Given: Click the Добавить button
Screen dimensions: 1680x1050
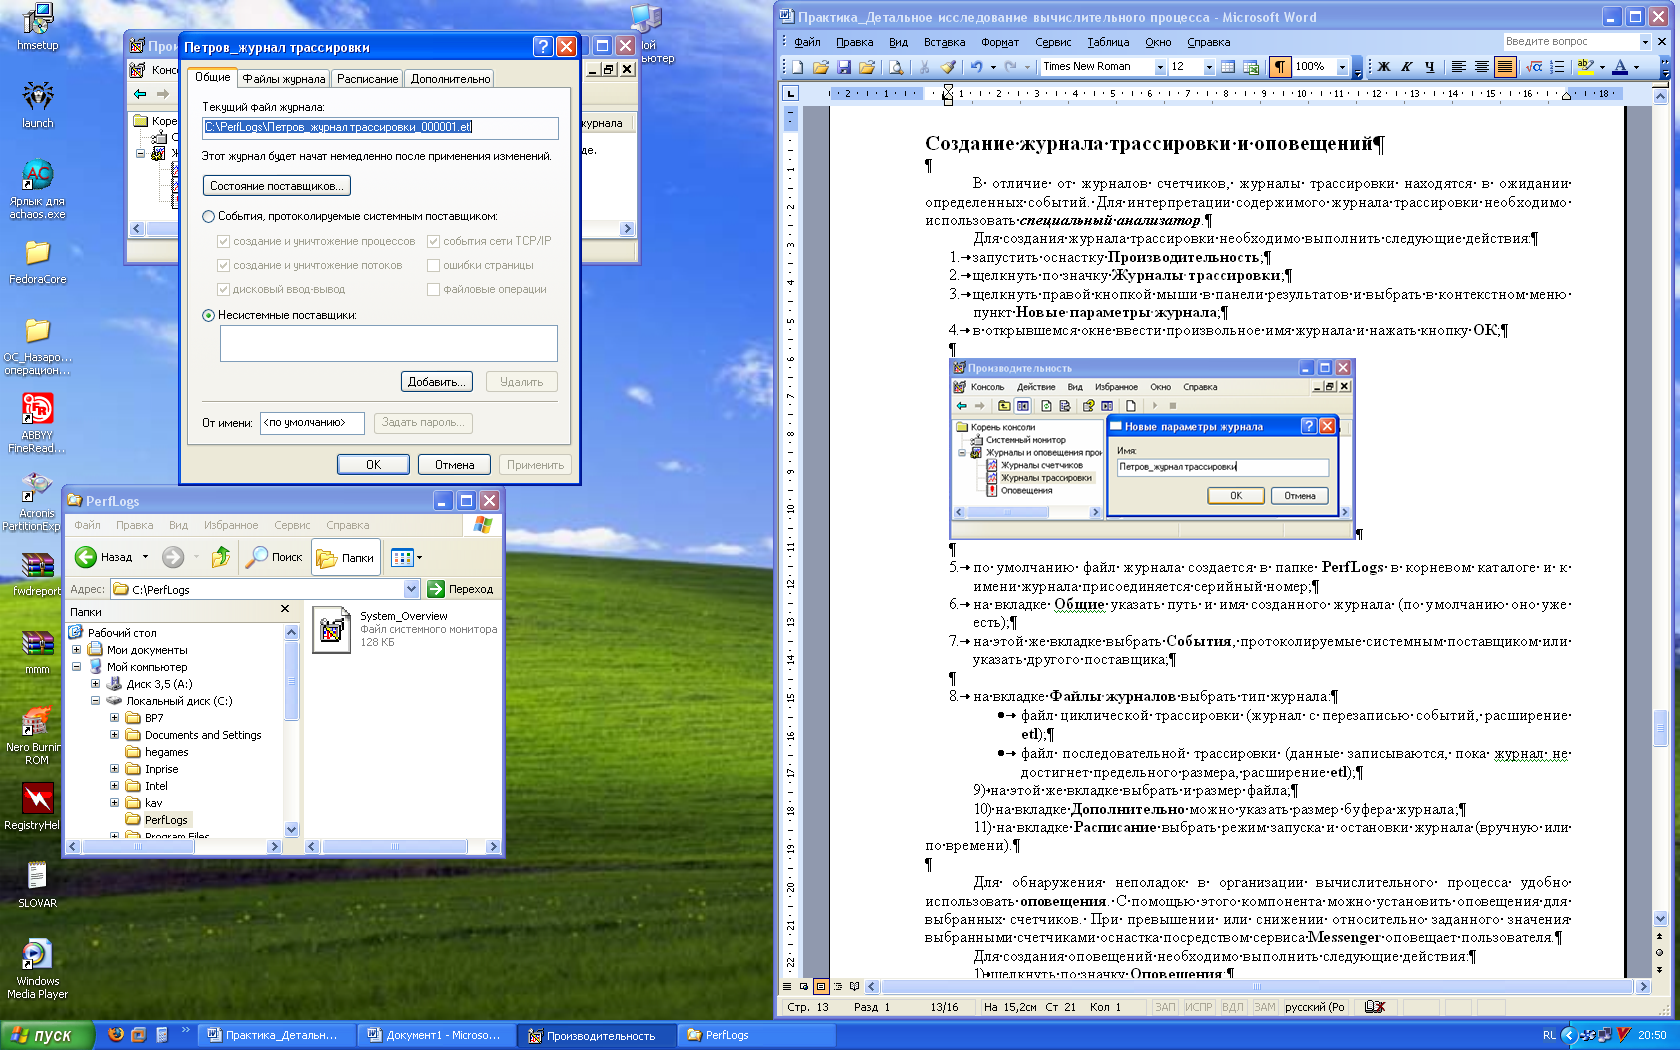Looking at the screenshot, I should pyautogui.click(x=436, y=382).
